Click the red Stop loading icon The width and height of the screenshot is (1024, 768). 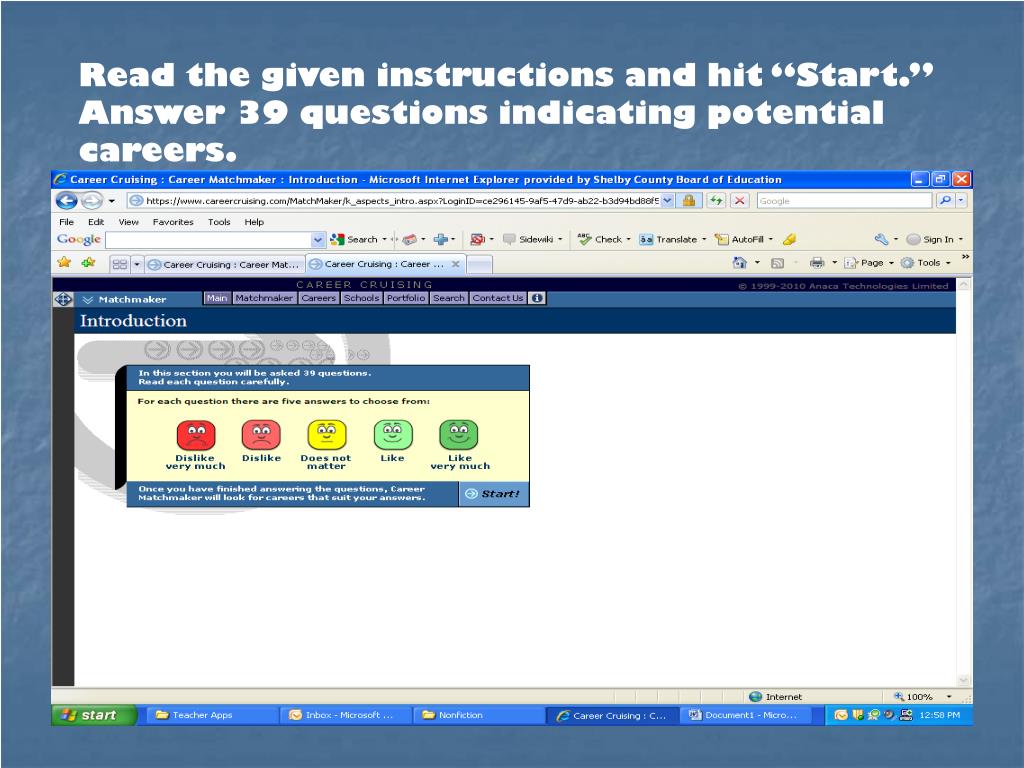739,201
